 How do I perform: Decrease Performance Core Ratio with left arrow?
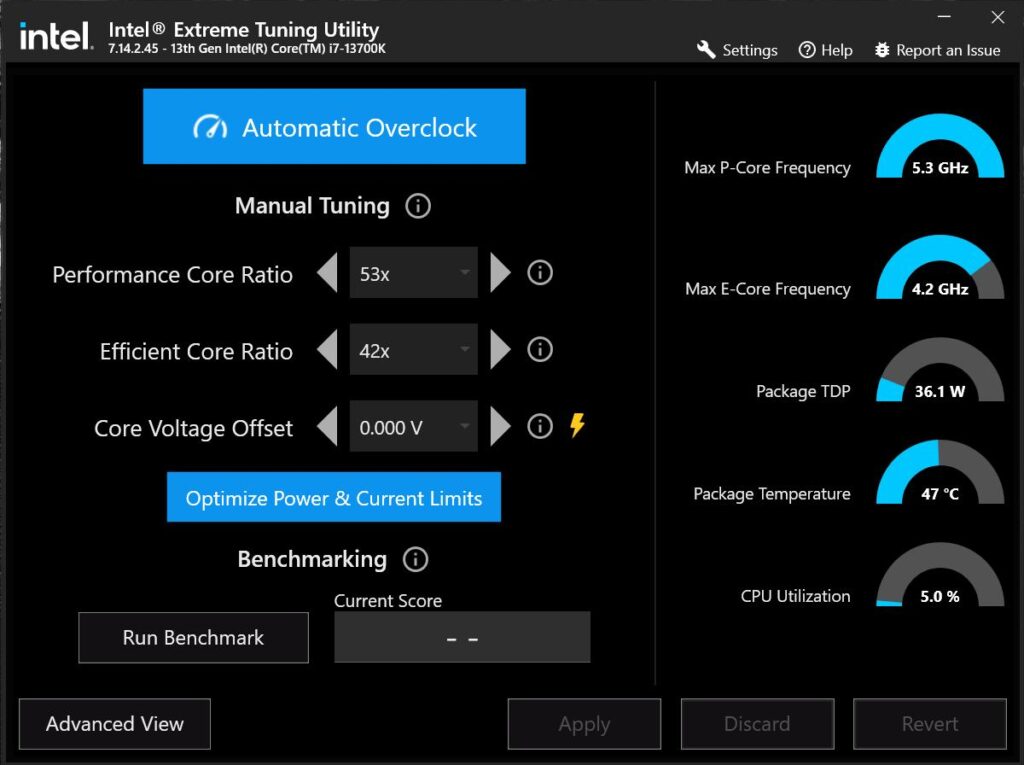pyautogui.click(x=327, y=273)
